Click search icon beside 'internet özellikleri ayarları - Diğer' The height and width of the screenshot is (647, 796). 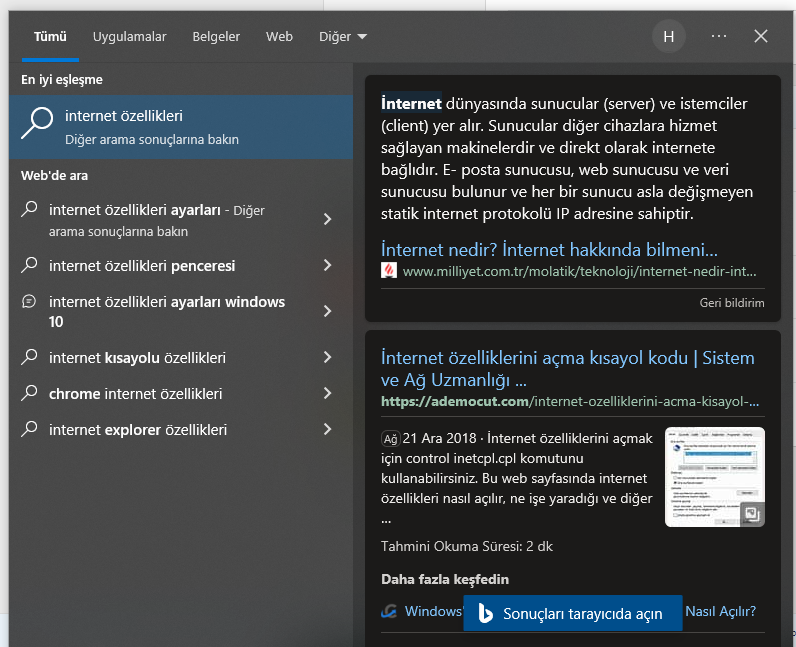coord(29,209)
